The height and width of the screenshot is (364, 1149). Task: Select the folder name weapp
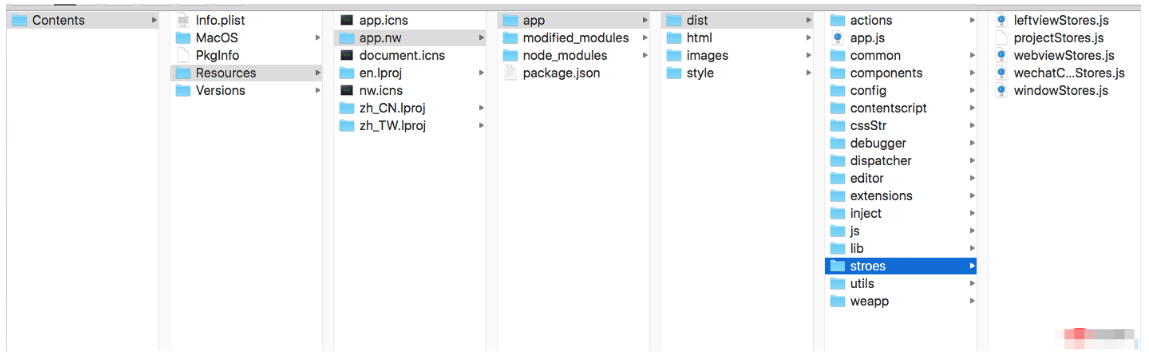coord(870,301)
